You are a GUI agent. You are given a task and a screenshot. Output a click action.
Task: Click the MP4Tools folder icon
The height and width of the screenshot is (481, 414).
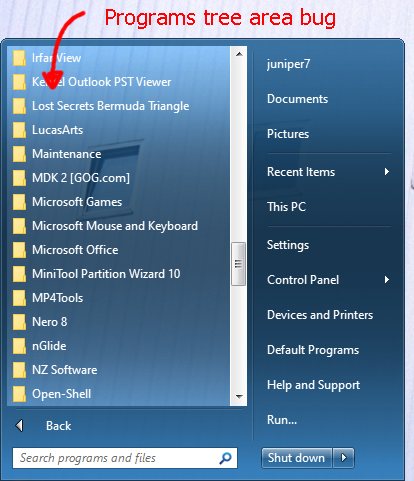point(19,298)
